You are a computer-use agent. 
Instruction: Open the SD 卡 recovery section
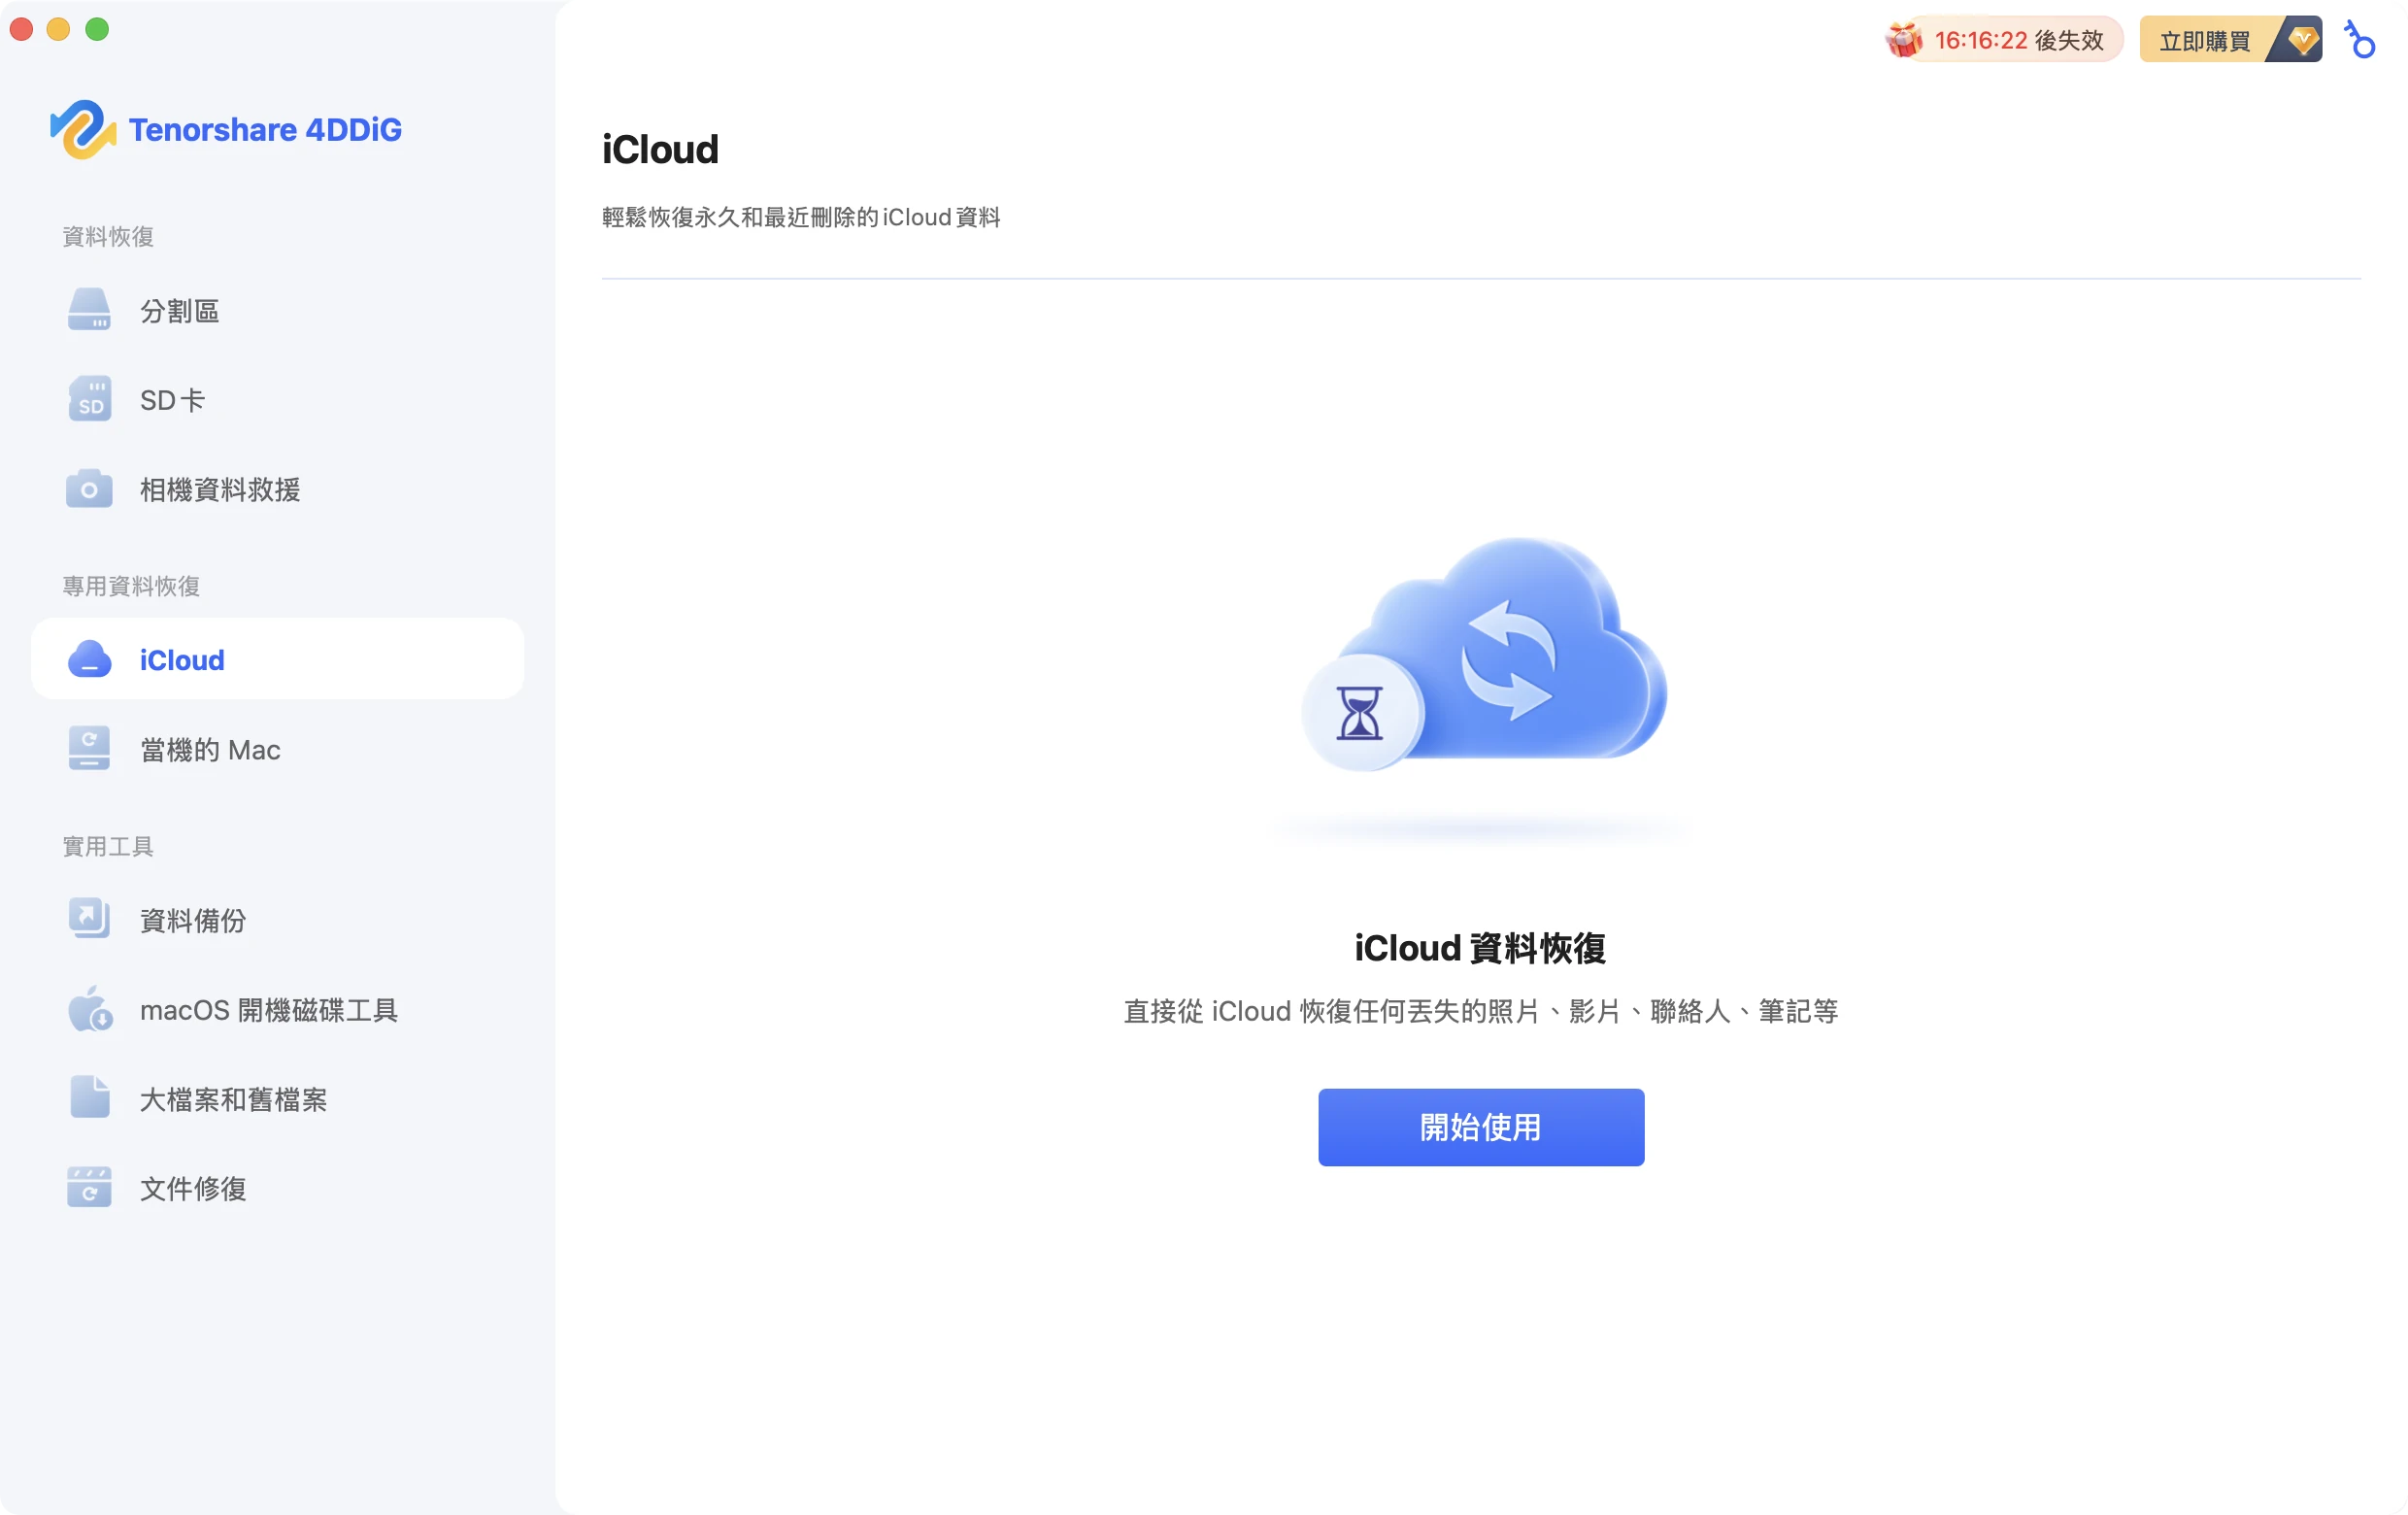point(278,399)
